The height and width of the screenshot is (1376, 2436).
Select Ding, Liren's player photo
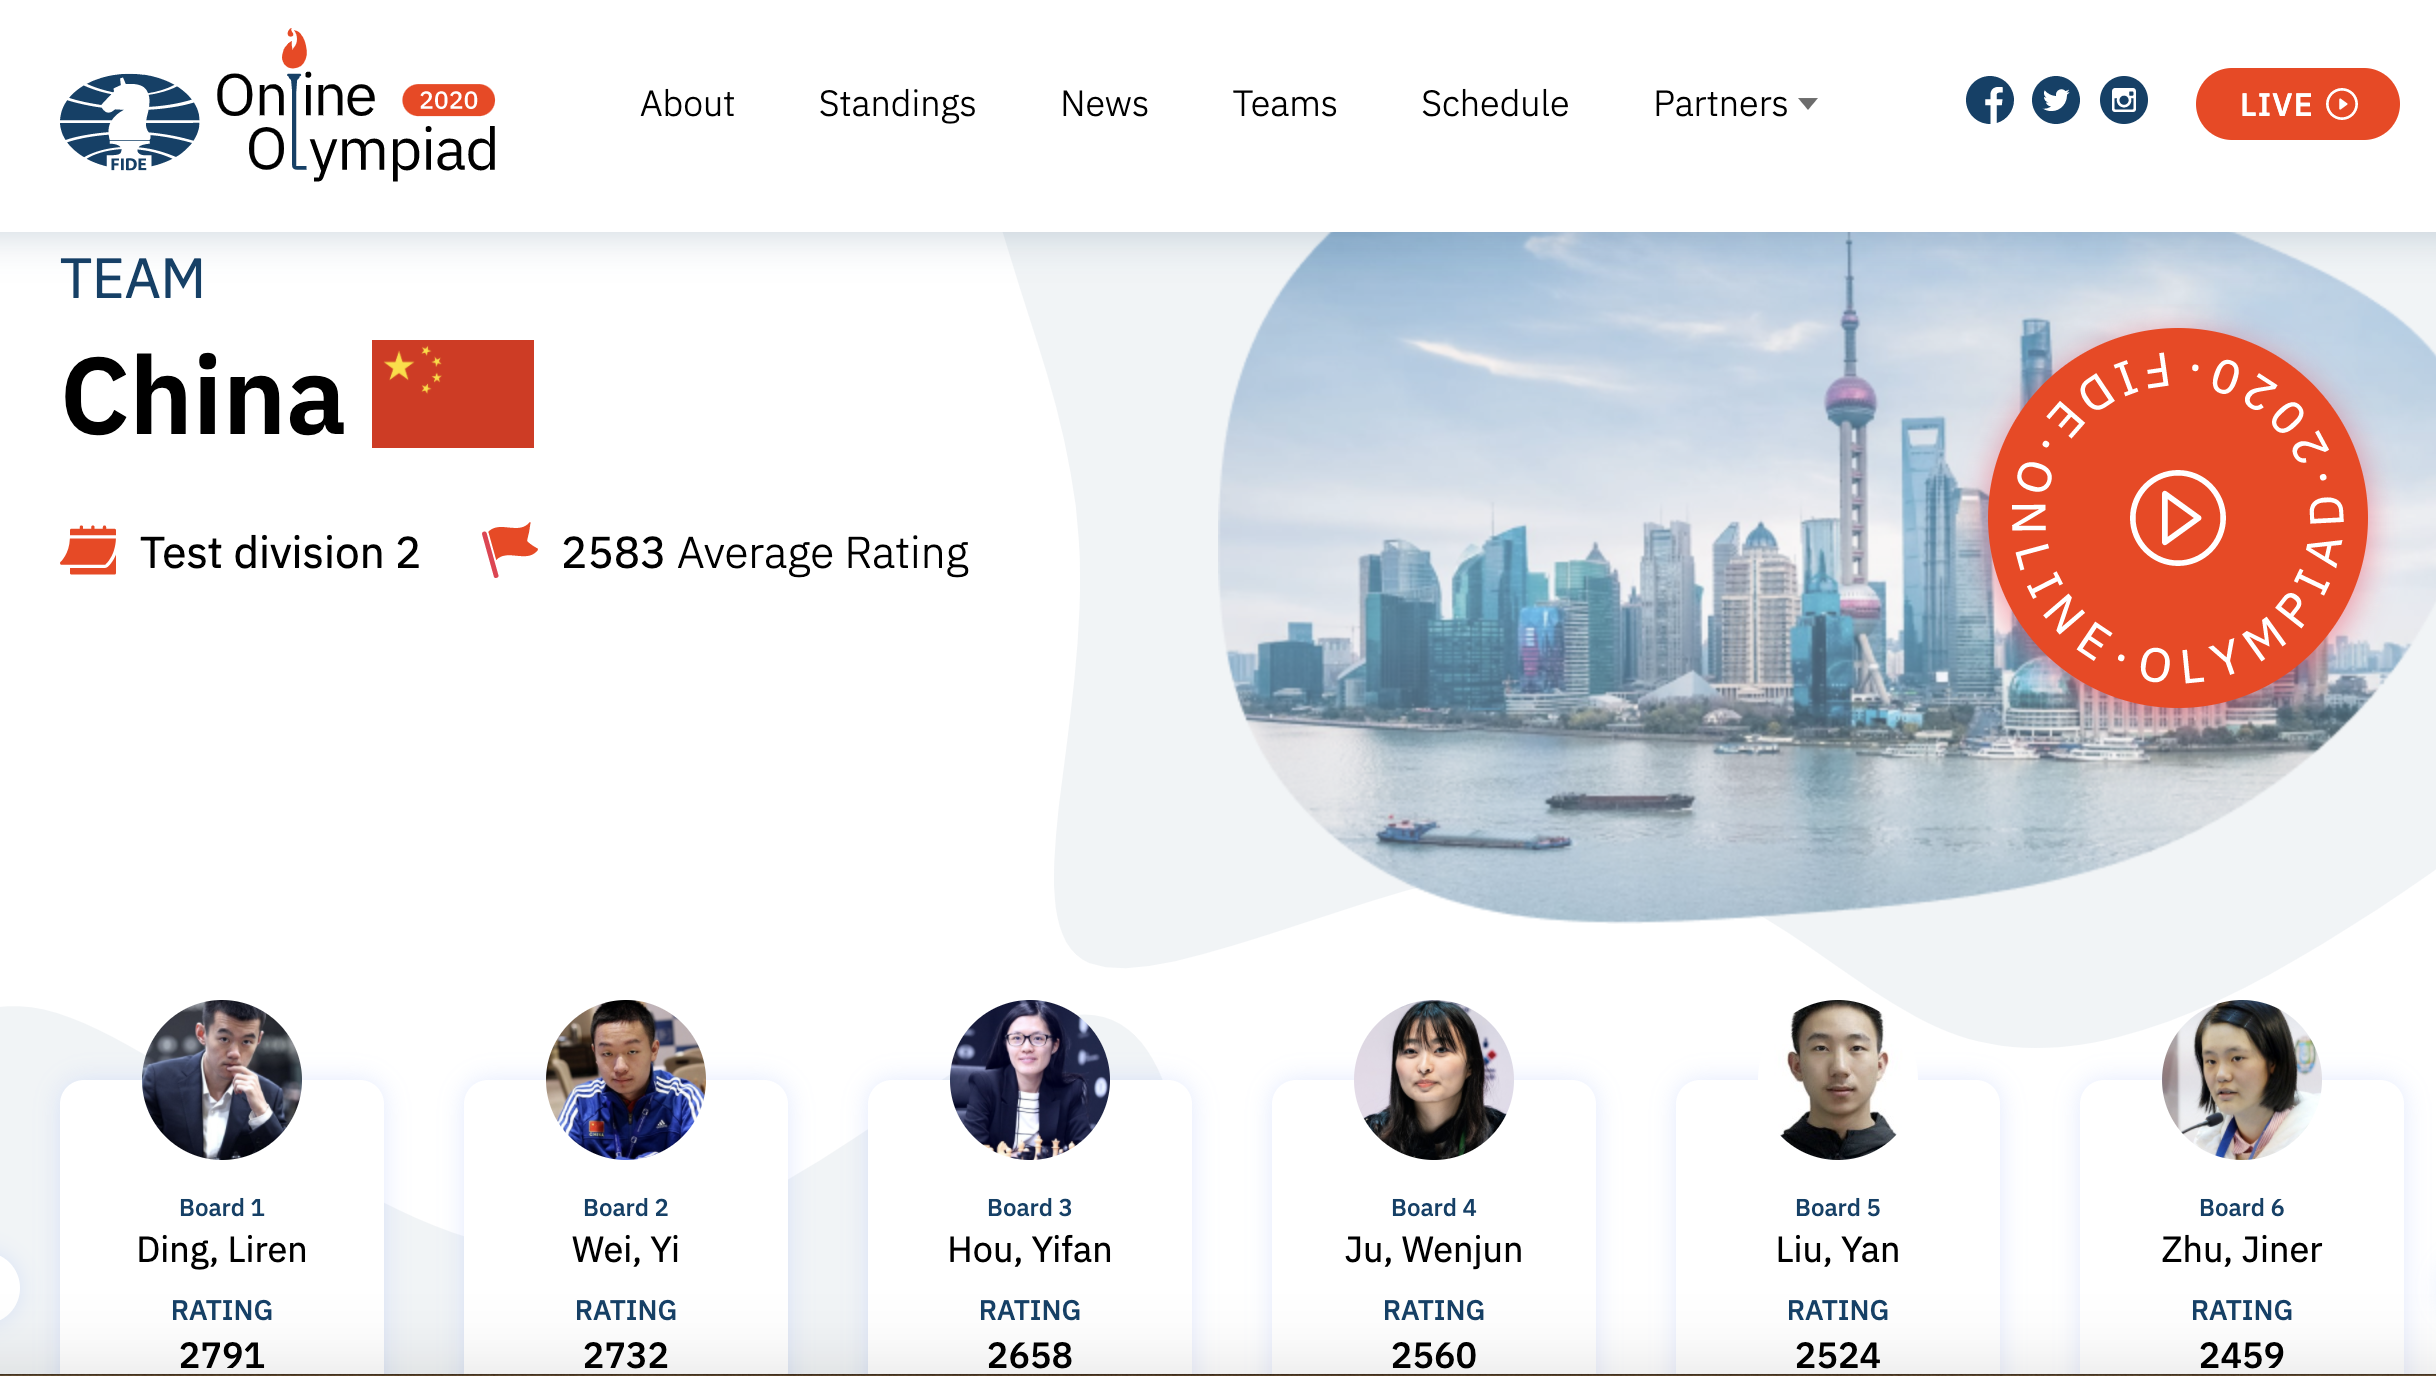pyautogui.click(x=222, y=1080)
